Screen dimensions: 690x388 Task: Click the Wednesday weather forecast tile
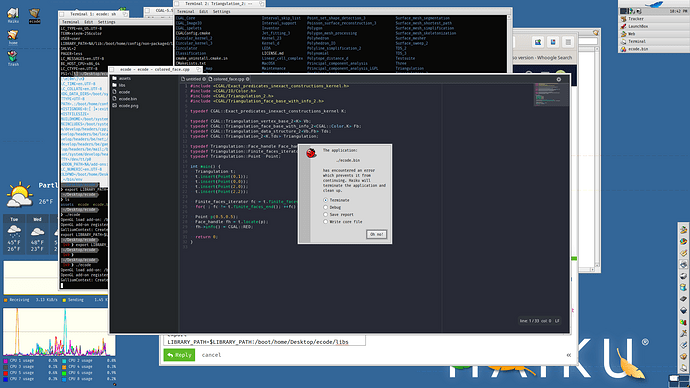pyautogui.click(x=37, y=234)
